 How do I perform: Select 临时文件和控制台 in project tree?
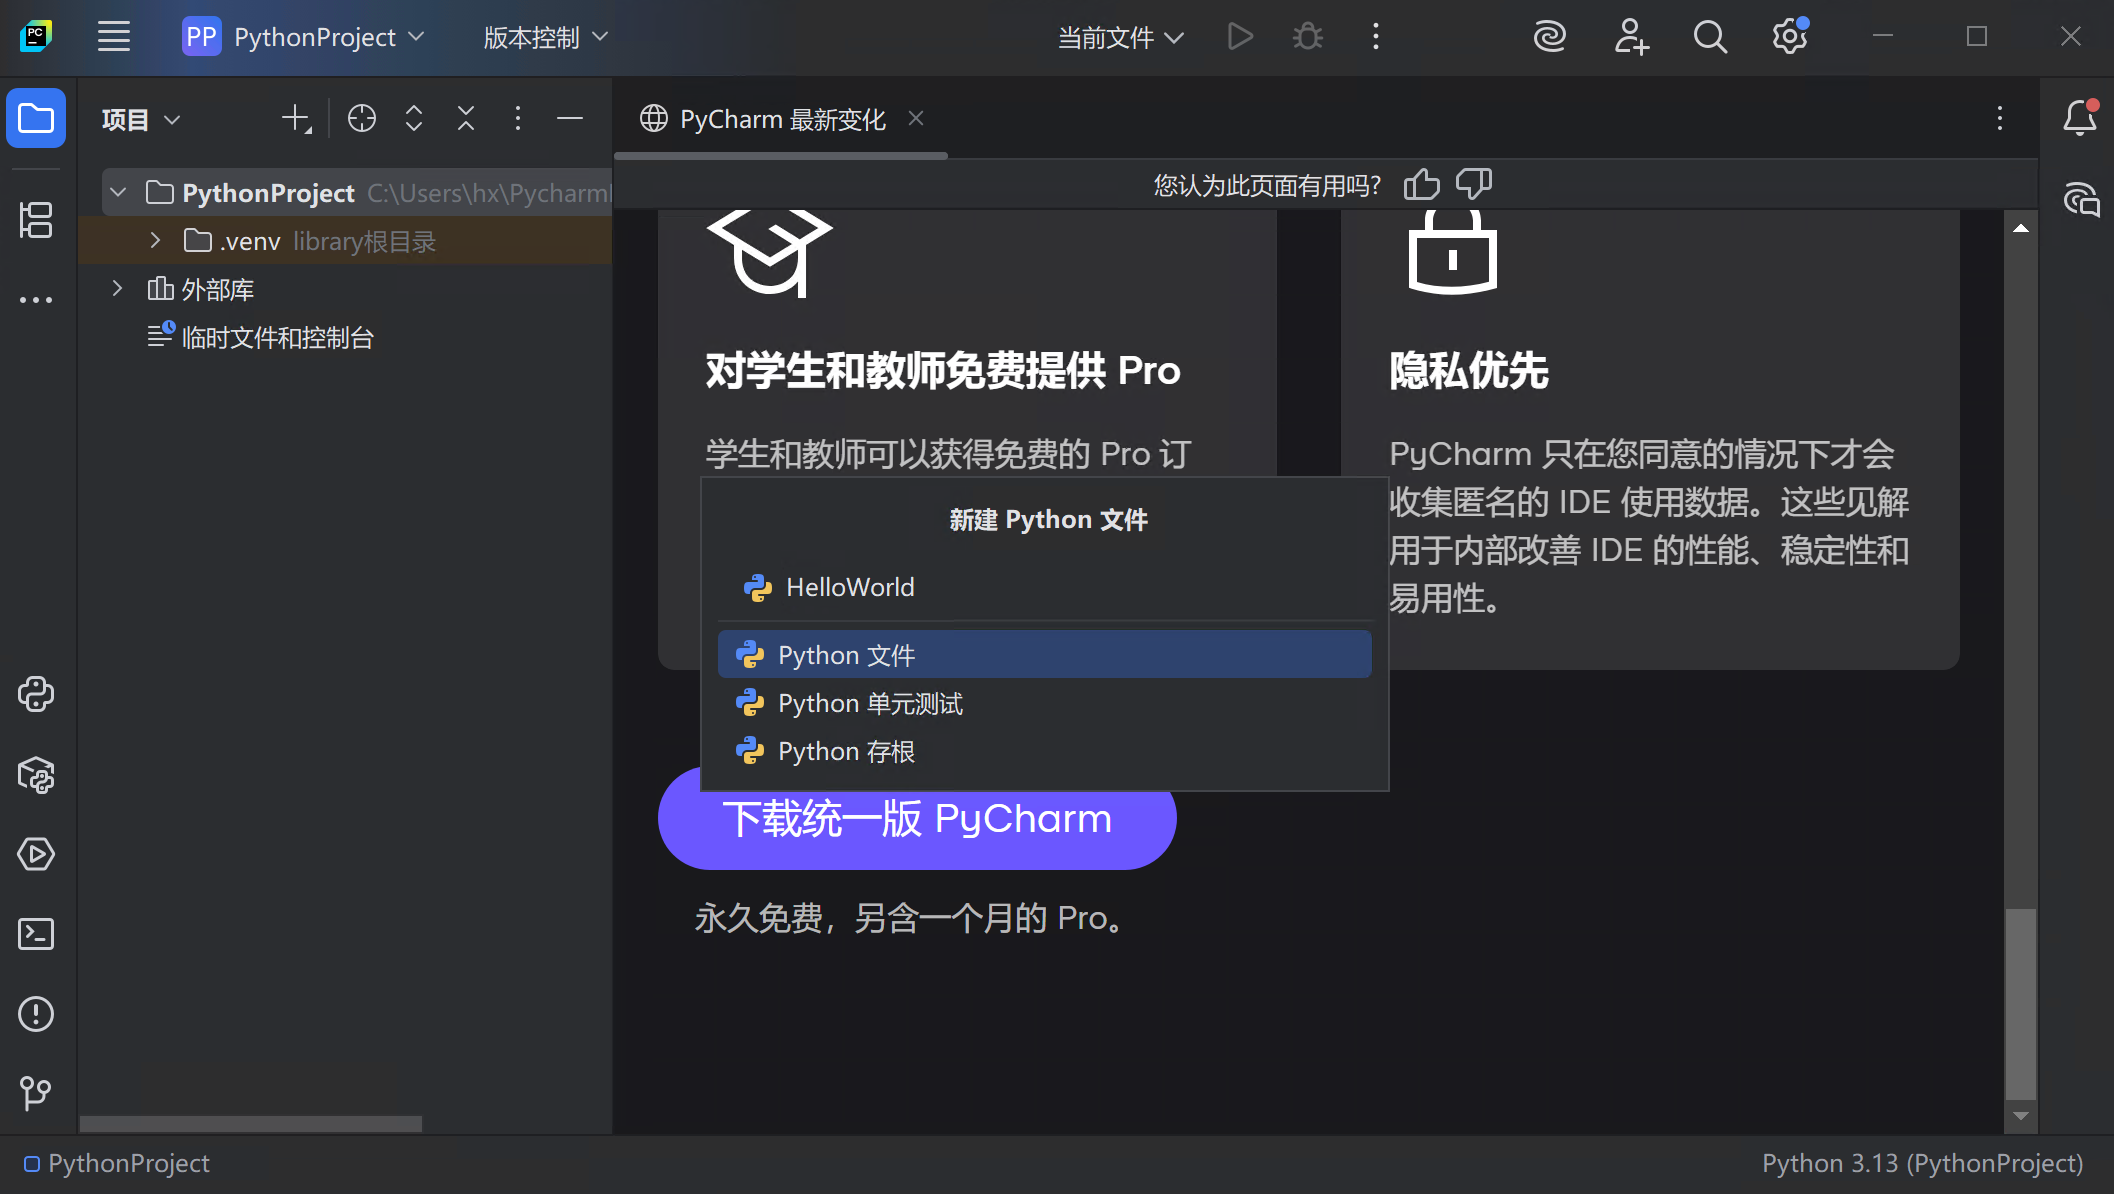(261, 337)
